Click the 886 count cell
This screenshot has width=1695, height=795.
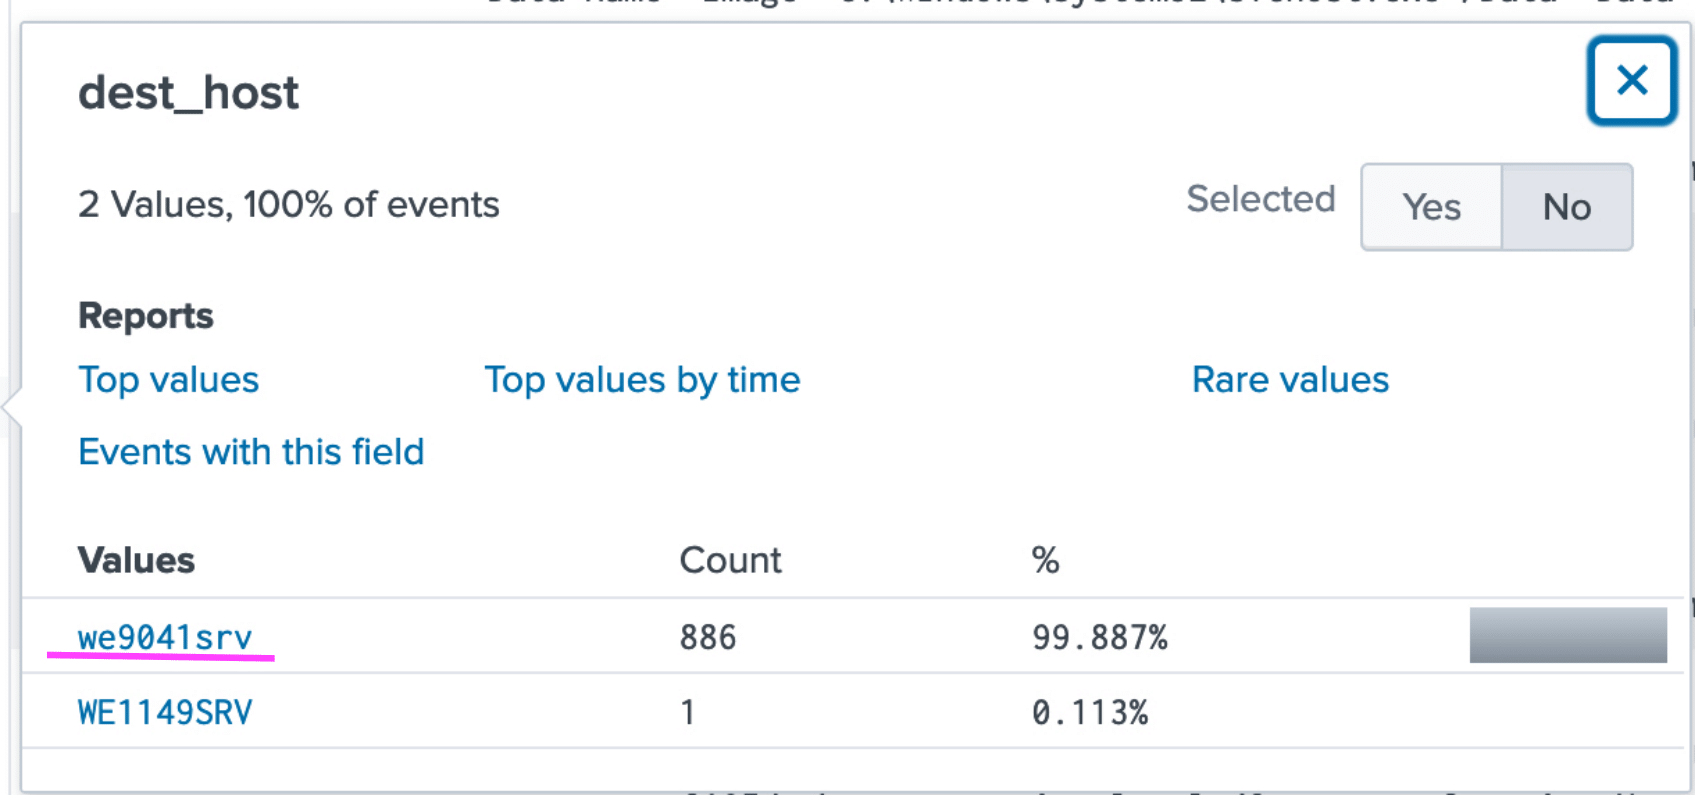[x=707, y=637]
